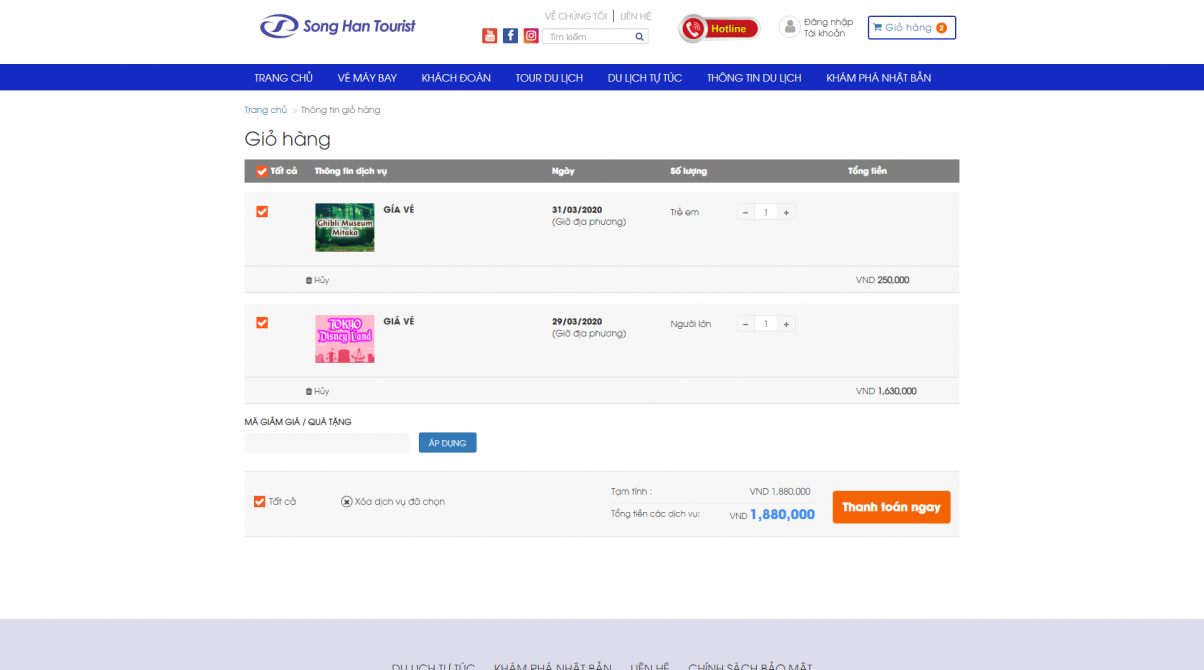This screenshot has height=670, width=1204.
Task: Open the VÉ MÁY BAY menu
Action: coord(367,78)
